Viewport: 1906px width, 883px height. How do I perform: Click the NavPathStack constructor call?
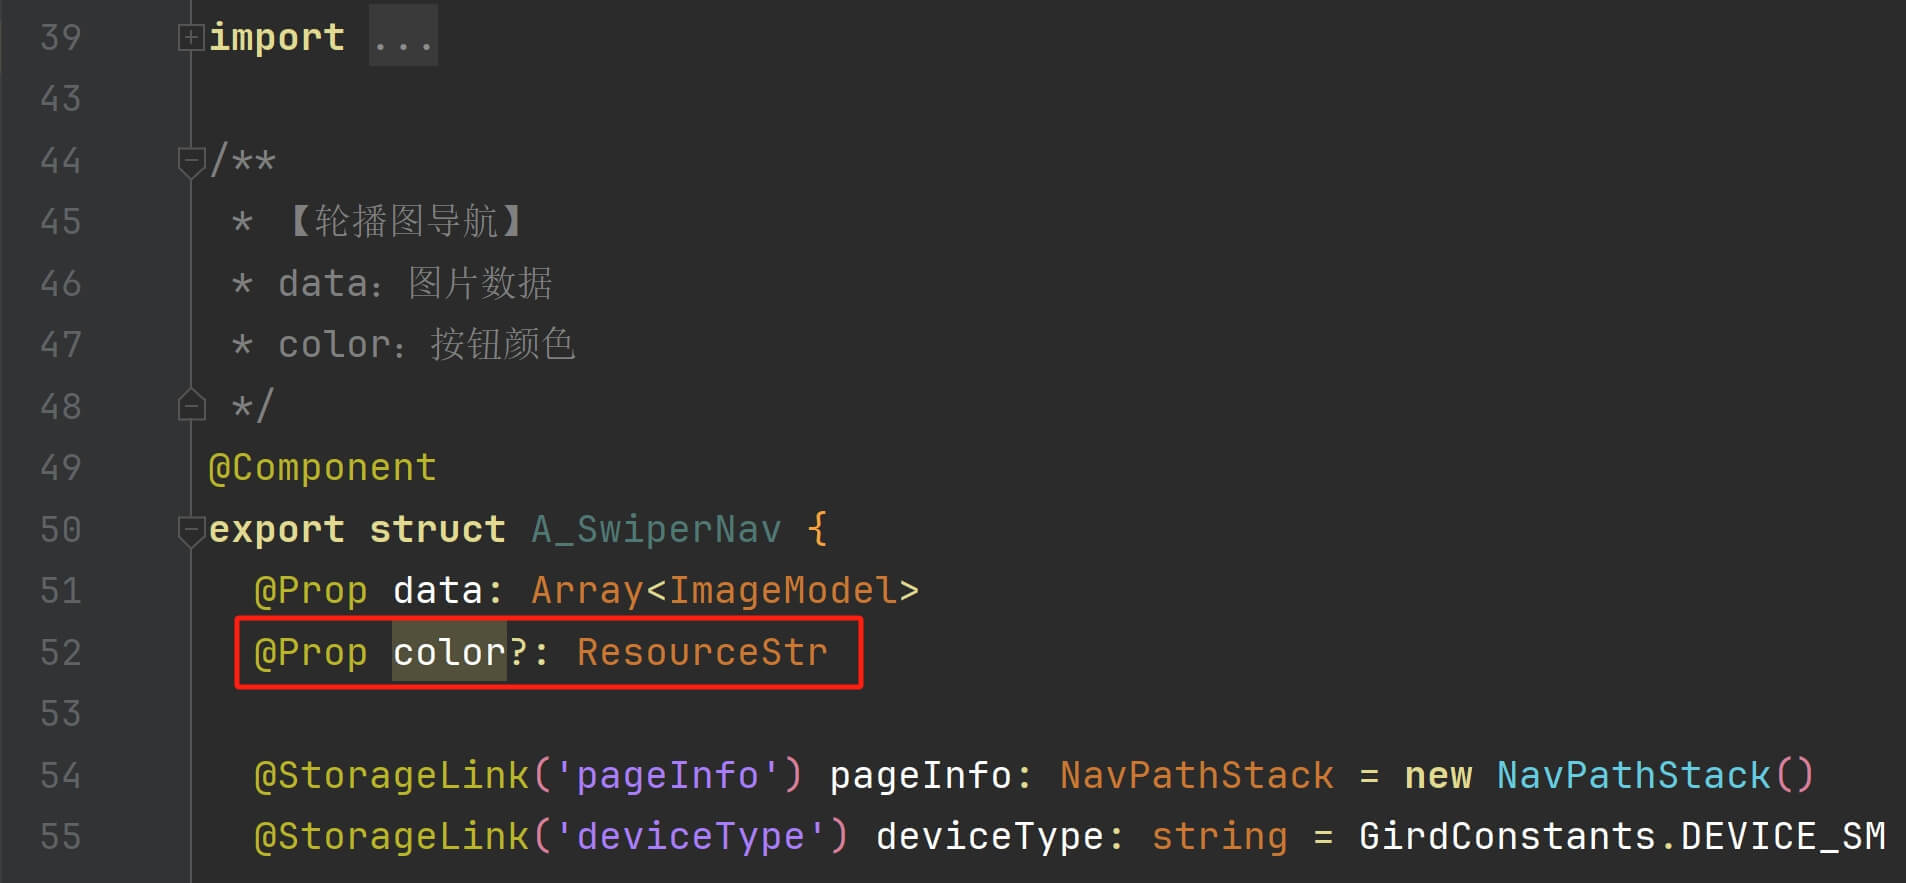pyautogui.click(x=1655, y=775)
